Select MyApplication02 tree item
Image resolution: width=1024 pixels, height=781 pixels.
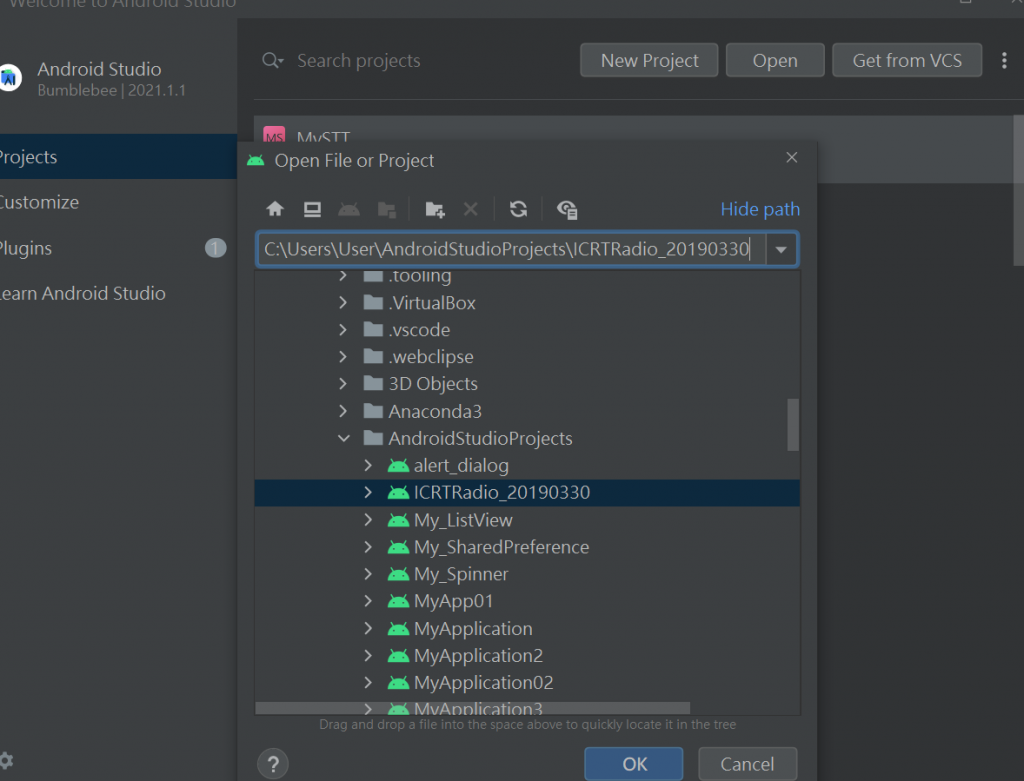(x=527, y=682)
